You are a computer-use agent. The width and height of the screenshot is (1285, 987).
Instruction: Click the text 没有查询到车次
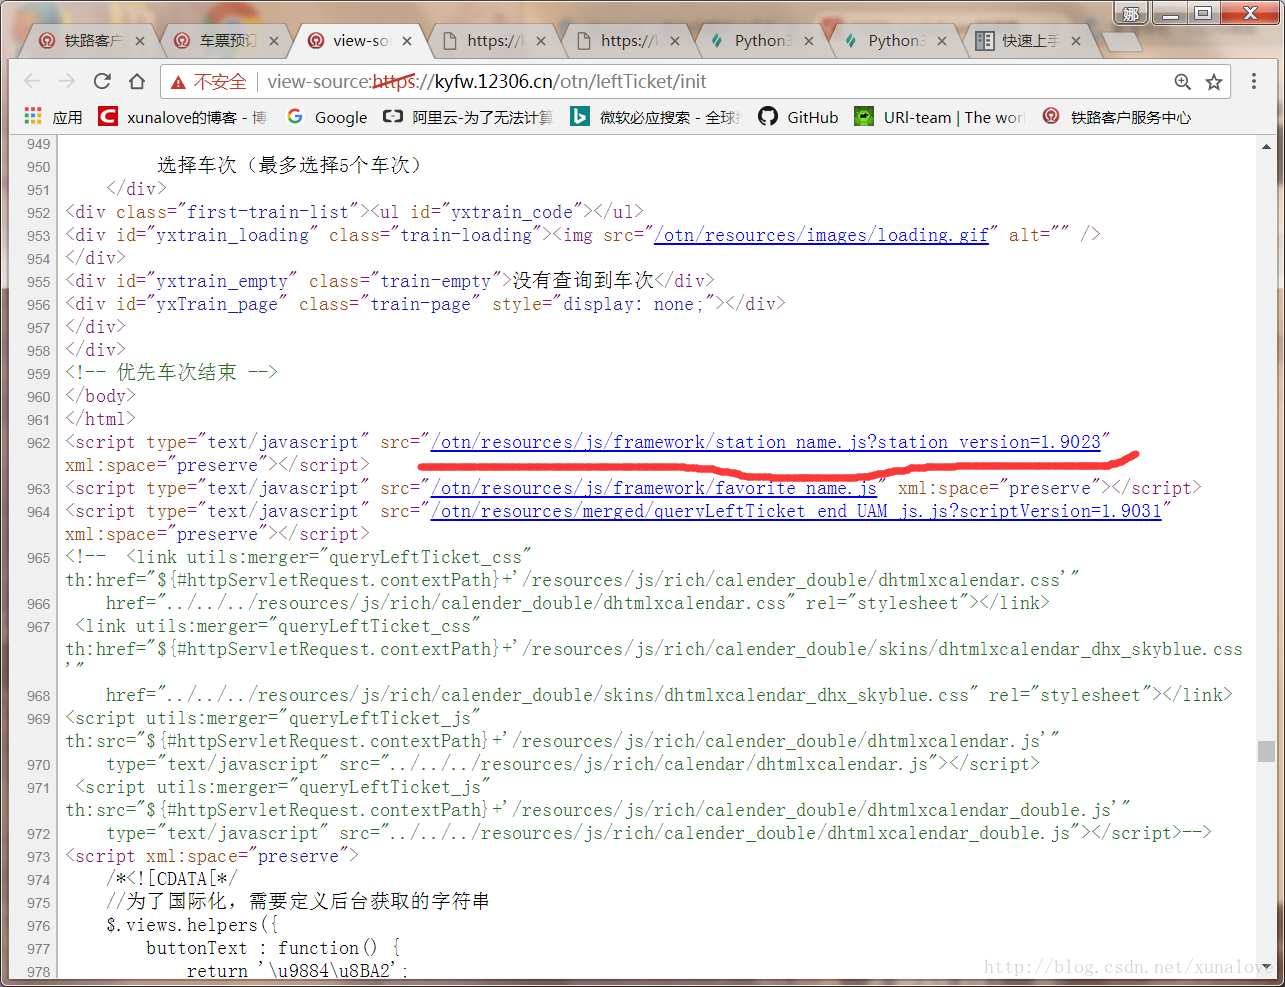coord(583,280)
